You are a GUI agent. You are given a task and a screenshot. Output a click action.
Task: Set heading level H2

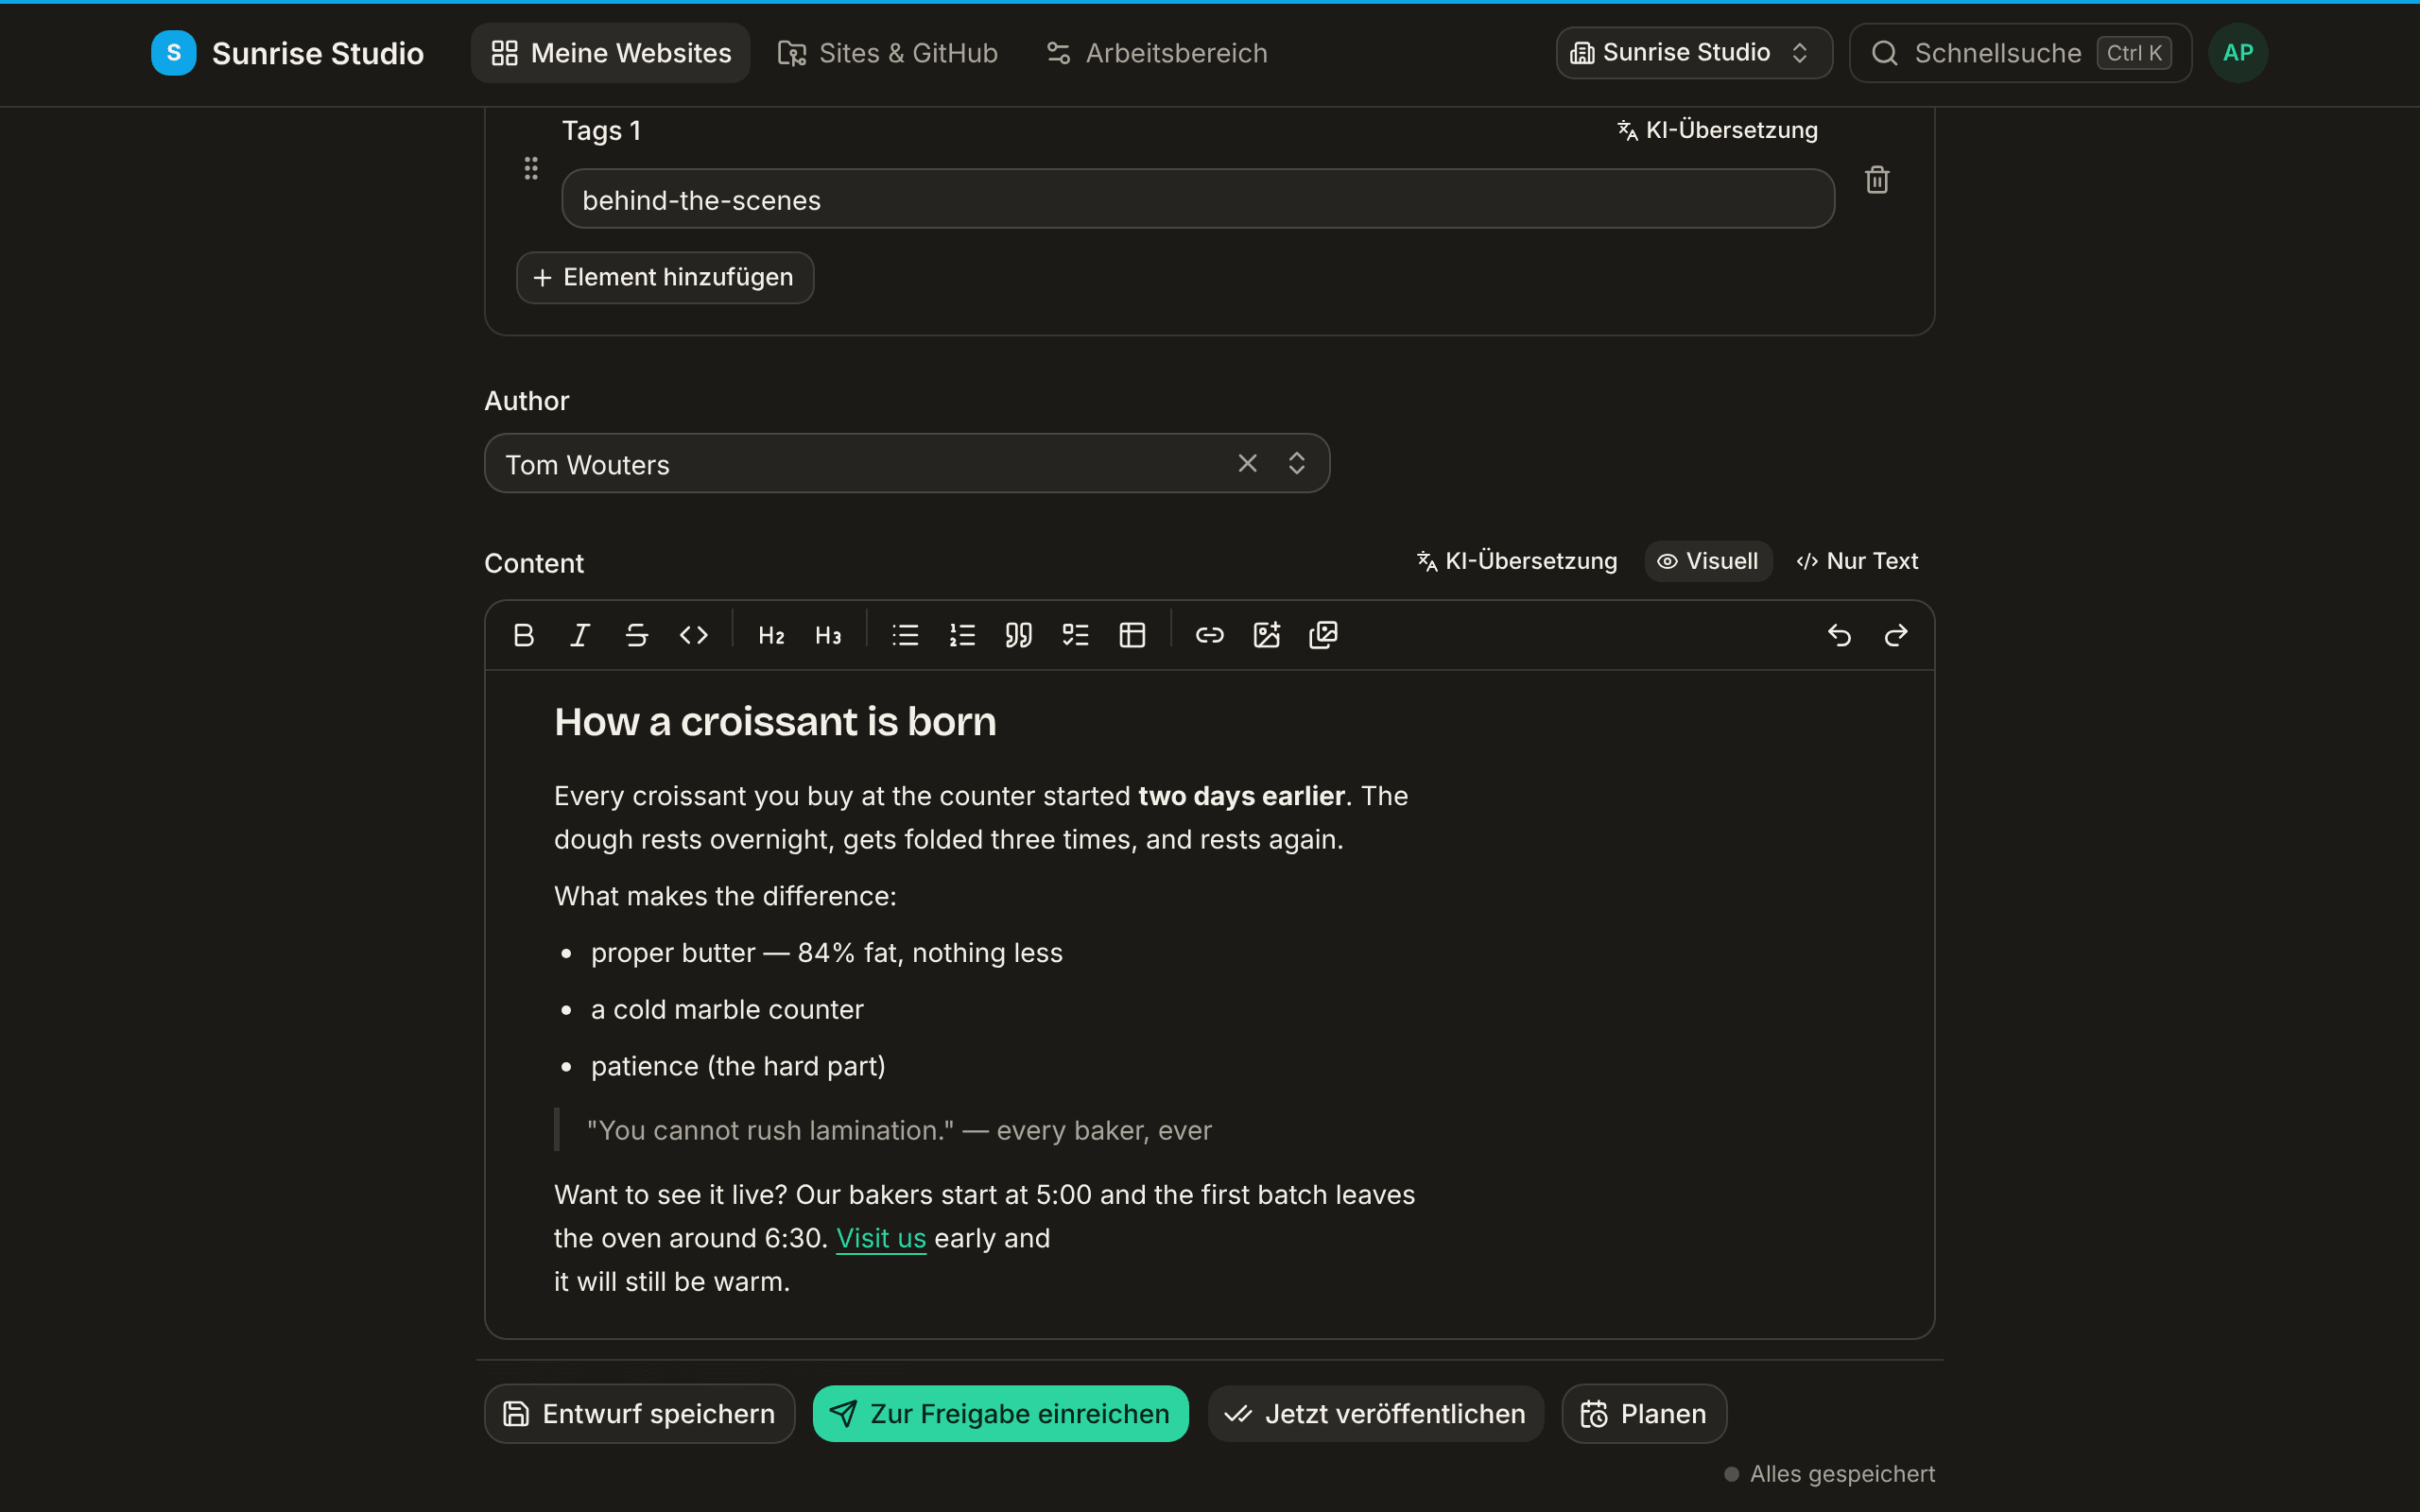tap(771, 635)
